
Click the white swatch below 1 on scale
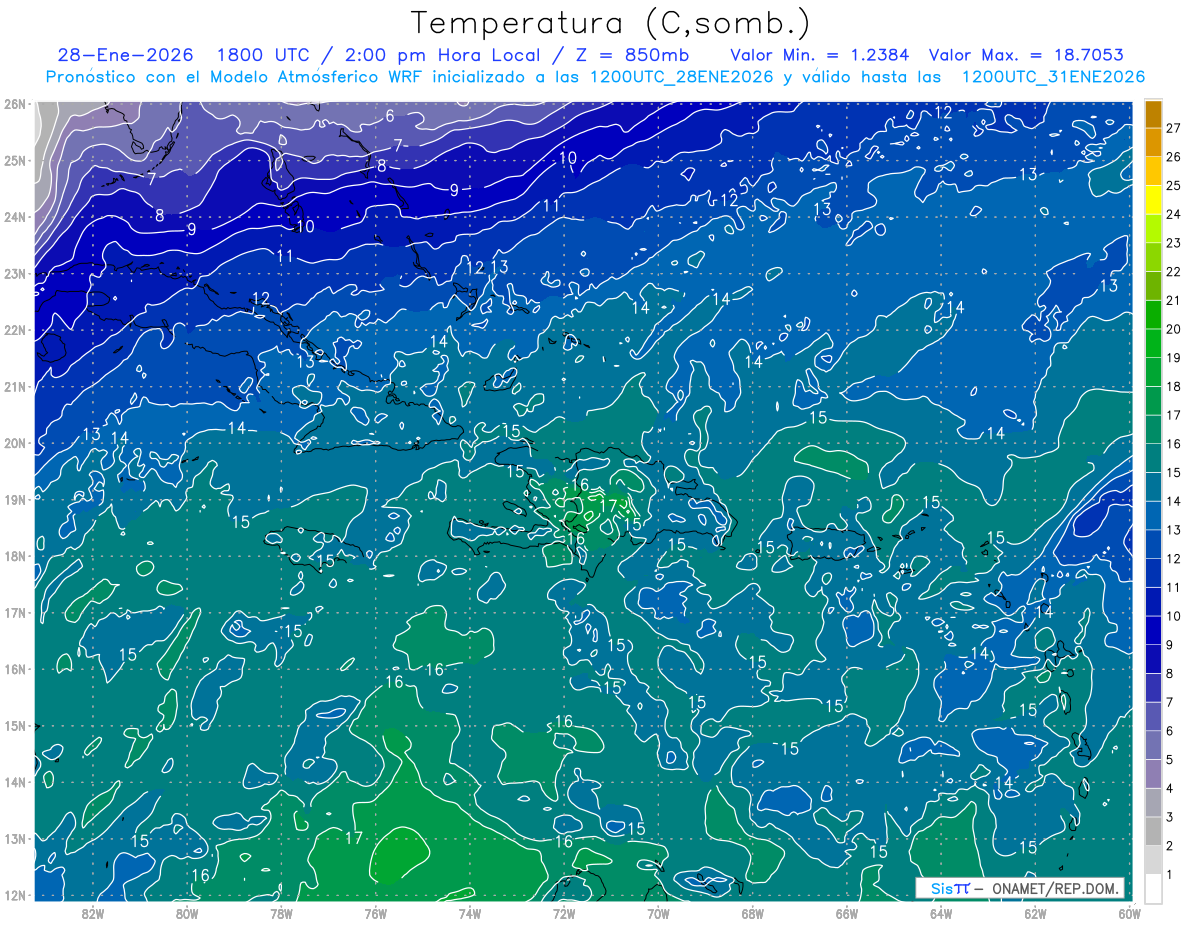click(1153, 889)
